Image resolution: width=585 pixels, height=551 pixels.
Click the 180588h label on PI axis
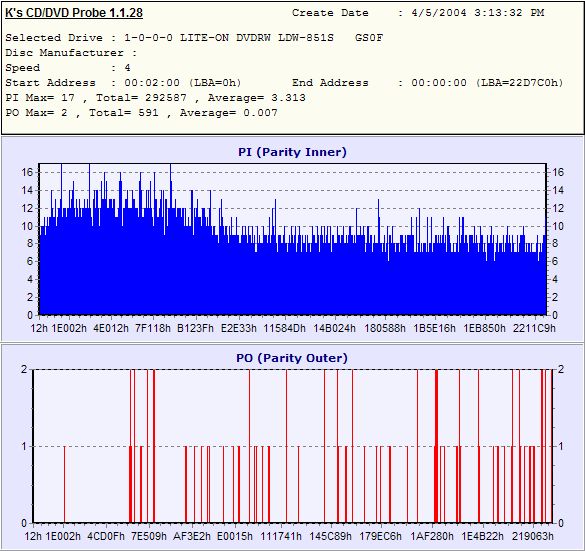click(x=385, y=328)
